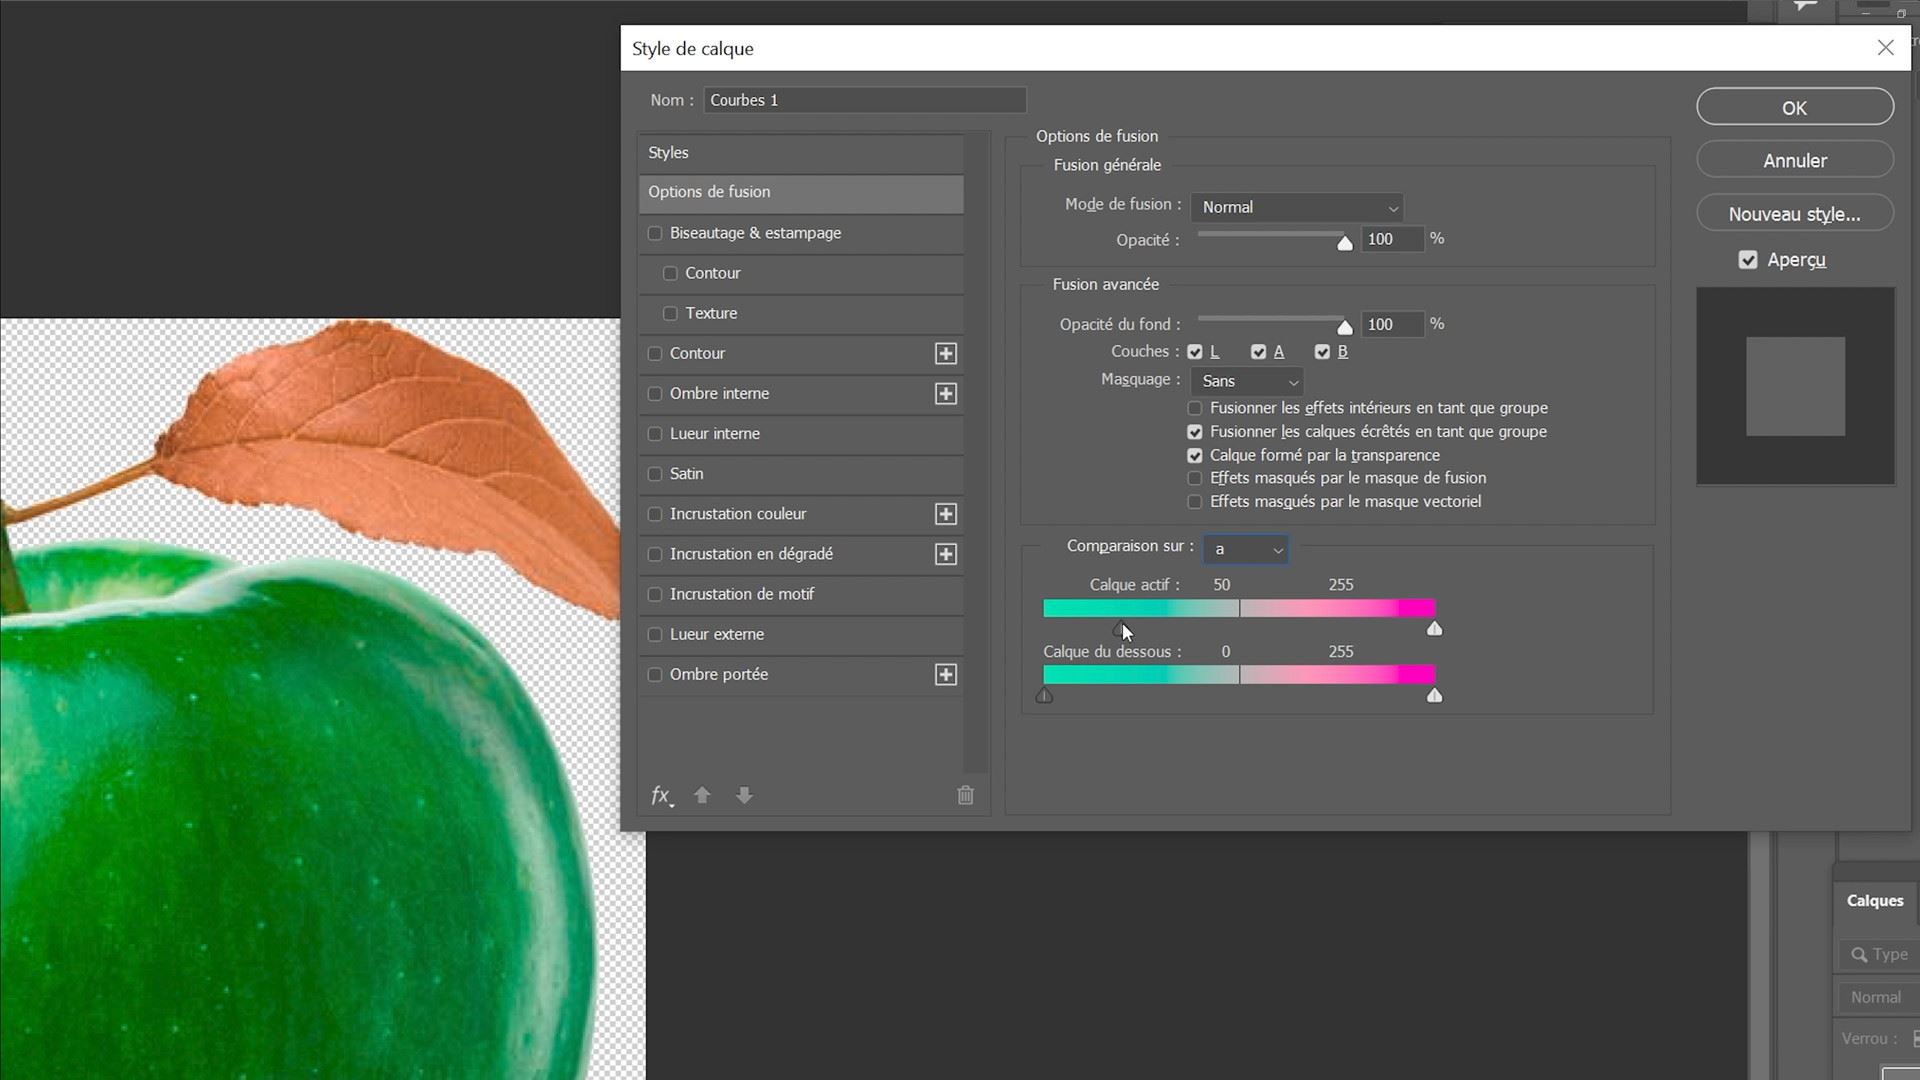Uncheck Calque formé par la transparence
This screenshot has width=1920, height=1080.
pyautogui.click(x=1194, y=455)
